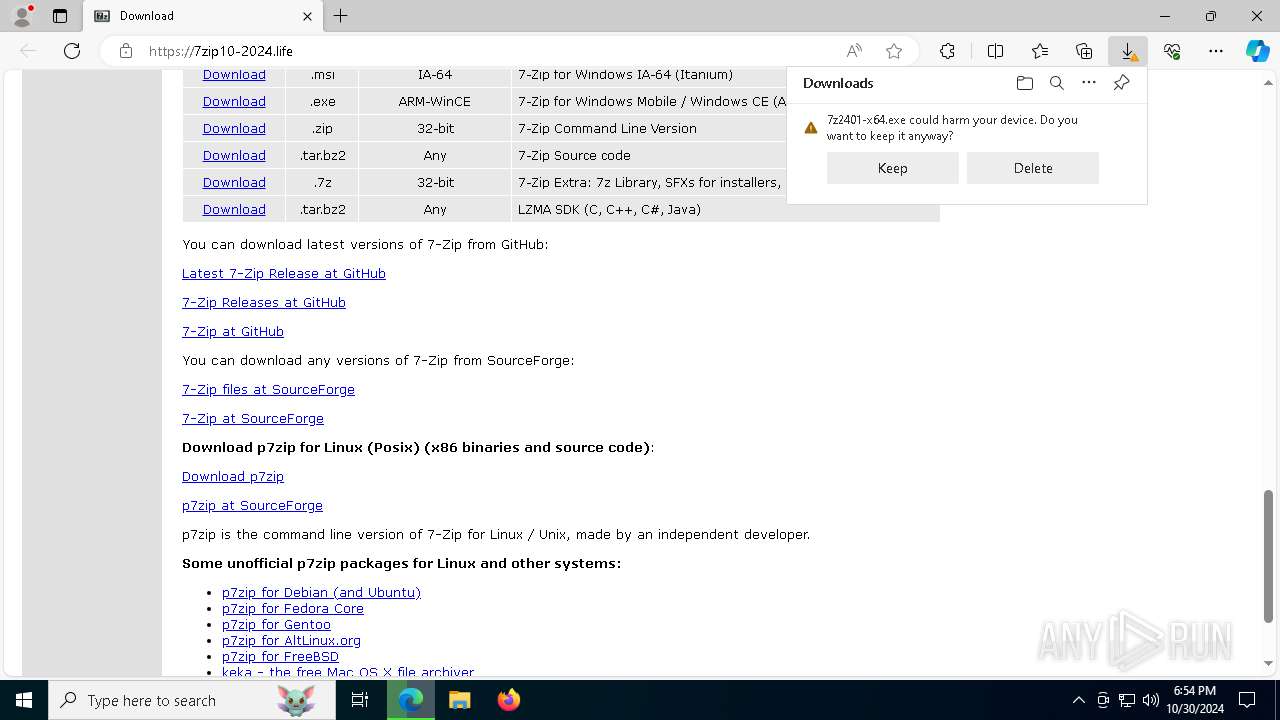Open the tab actions menu icon
Image resolution: width=1280 pixels, height=720 pixels.
(x=60, y=16)
